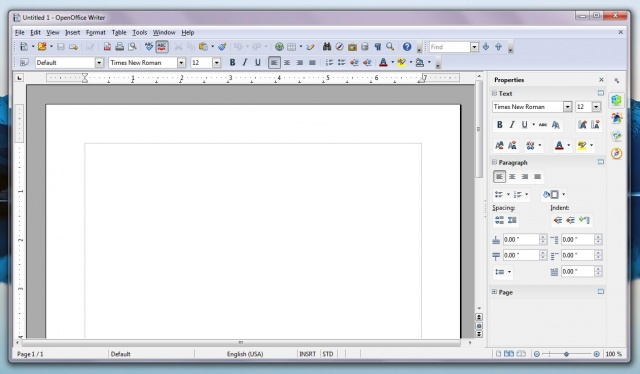The image size is (640, 374).
Task: Open Times New Roman font dropdown in toolbar
Action: [x=181, y=62]
